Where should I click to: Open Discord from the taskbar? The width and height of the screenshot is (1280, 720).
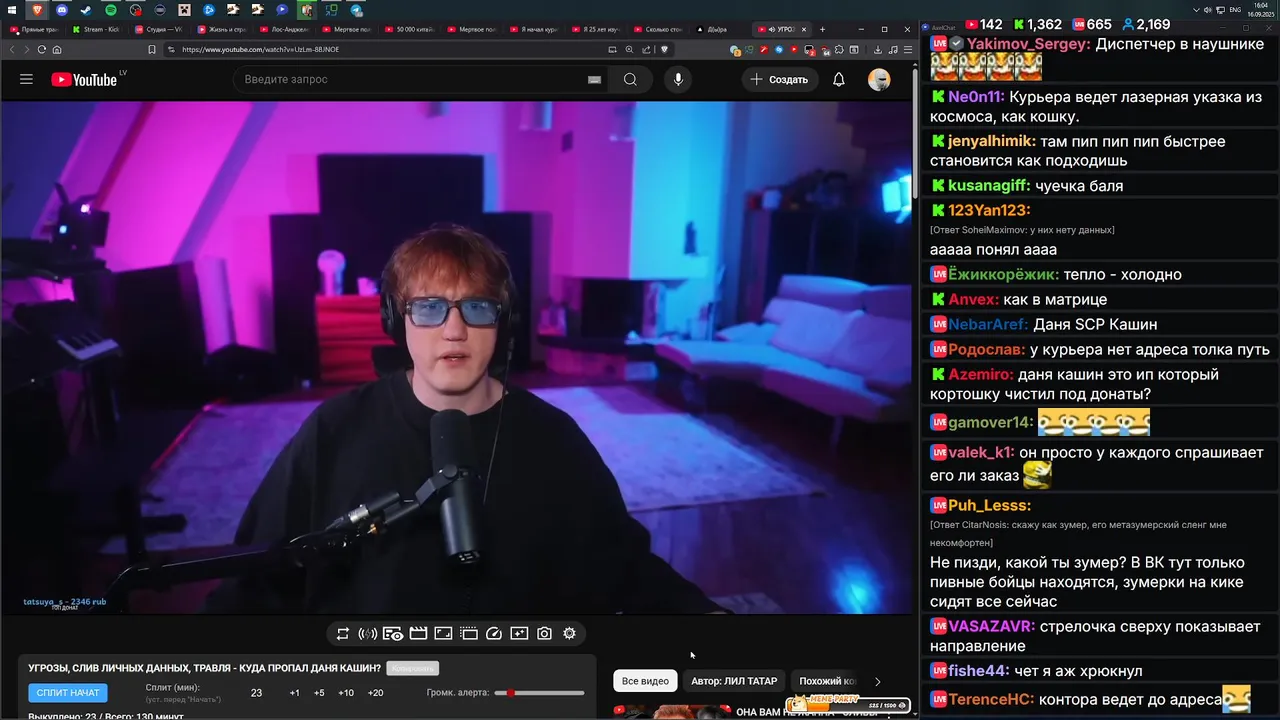coord(62,10)
